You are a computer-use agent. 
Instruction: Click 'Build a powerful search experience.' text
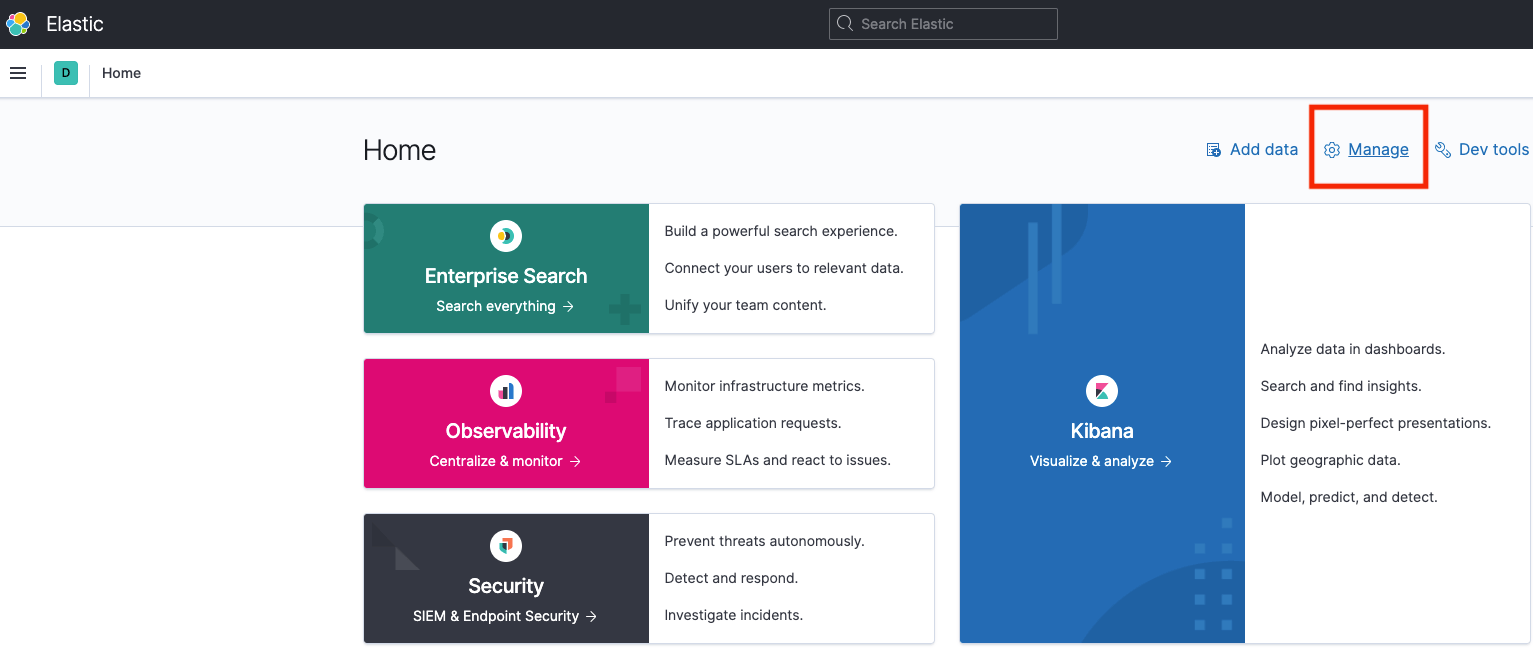tap(781, 231)
